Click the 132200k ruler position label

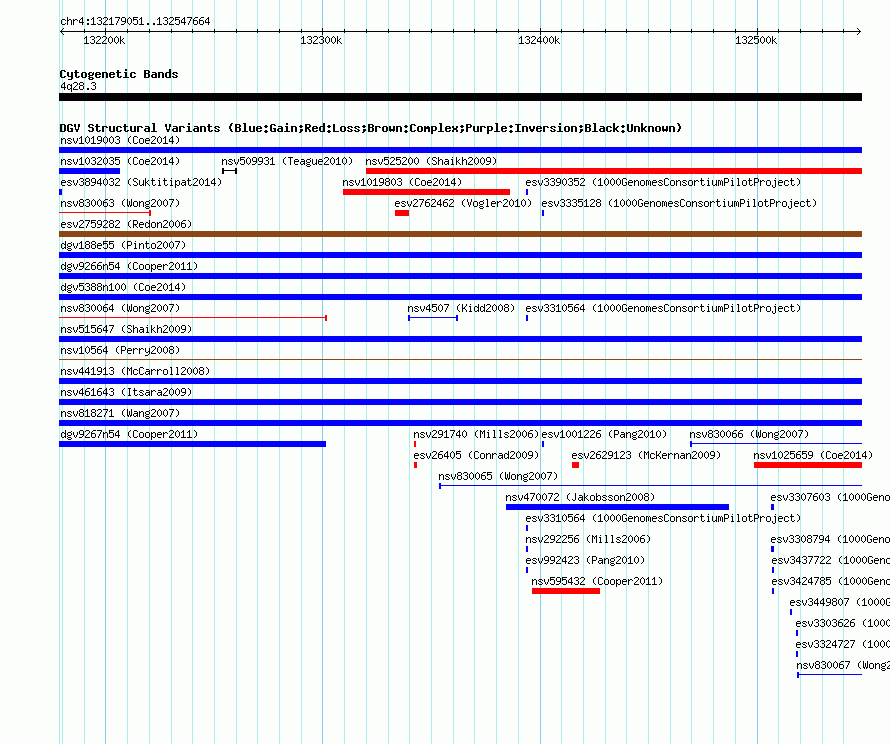pyautogui.click(x=104, y=40)
